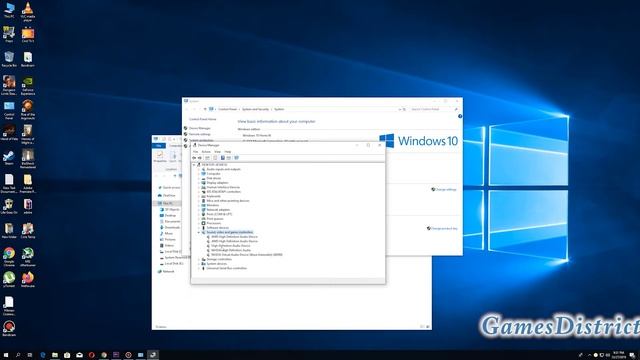Viewport: 640px width, 360px height.
Task: Expand the Keyboards node
Action: click(199, 196)
